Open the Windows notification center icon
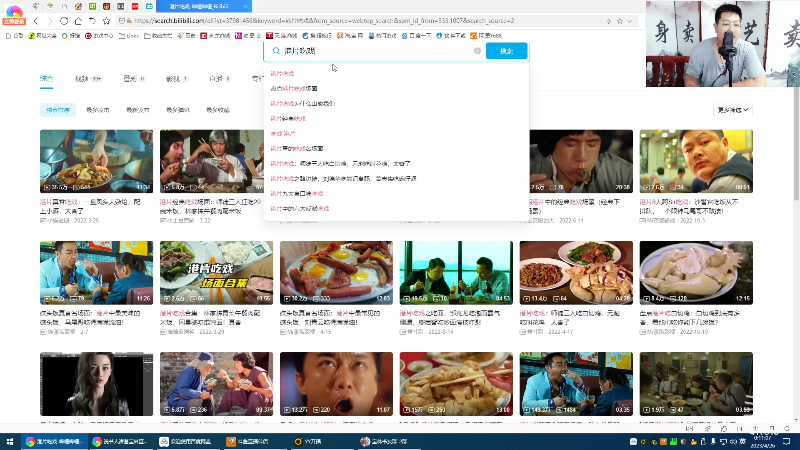Screen dimensions: 800x450 coord(786,441)
